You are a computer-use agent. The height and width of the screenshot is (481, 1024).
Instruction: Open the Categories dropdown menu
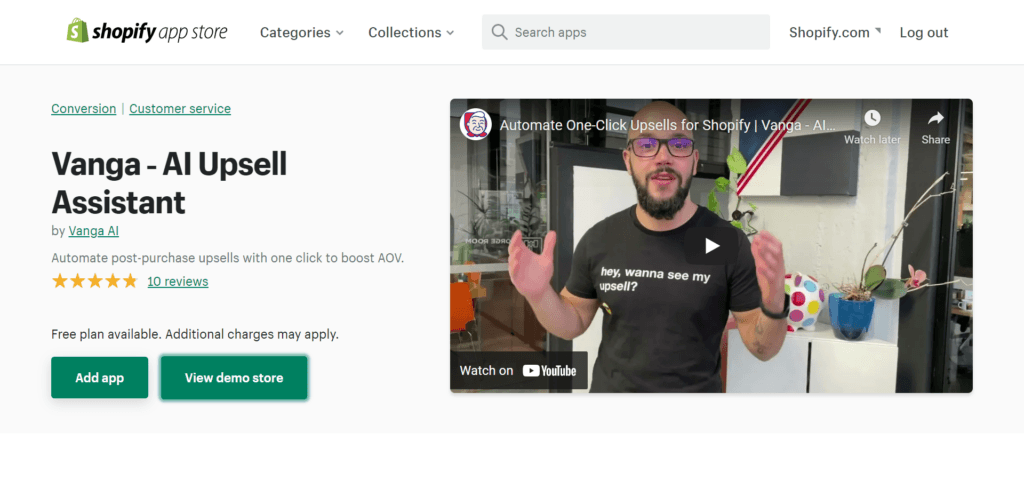point(302,33)
